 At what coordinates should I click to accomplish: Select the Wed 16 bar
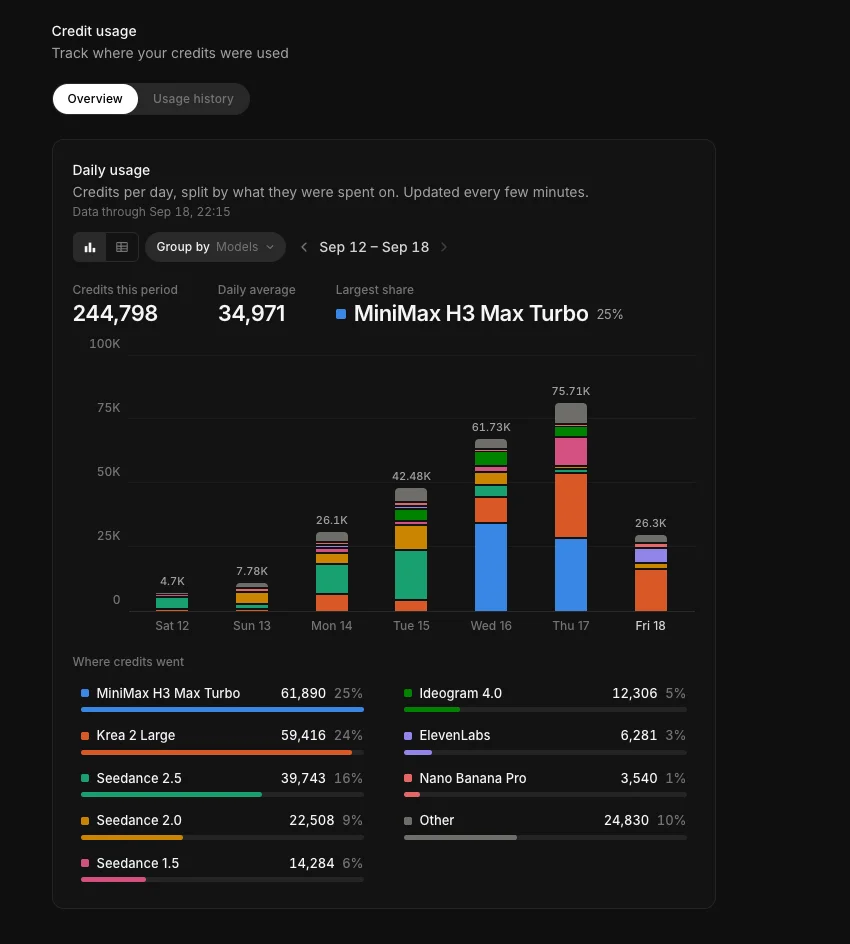[x=491, y=525]
